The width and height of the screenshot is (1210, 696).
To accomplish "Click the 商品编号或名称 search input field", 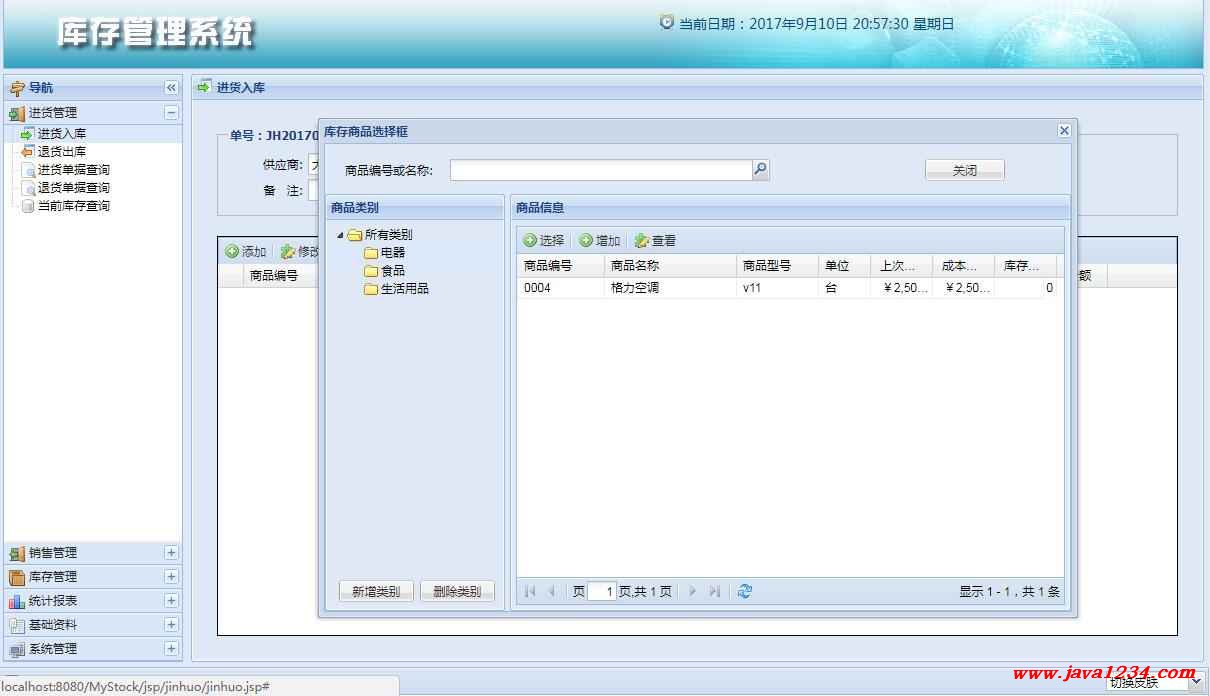I will 600,170.
